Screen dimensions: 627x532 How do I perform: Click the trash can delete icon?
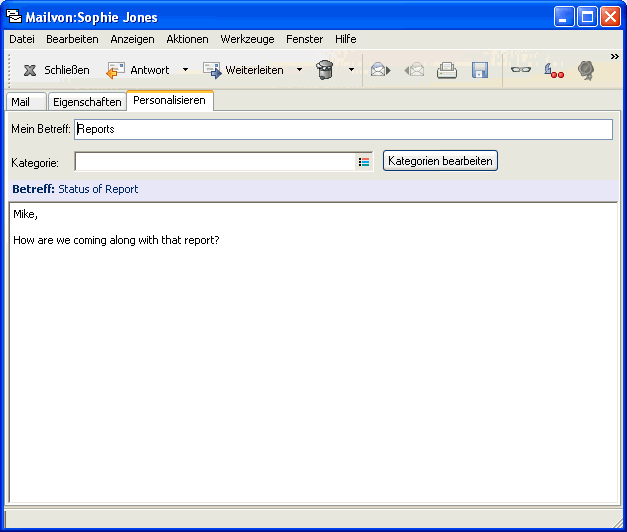(x=325, y=70)
